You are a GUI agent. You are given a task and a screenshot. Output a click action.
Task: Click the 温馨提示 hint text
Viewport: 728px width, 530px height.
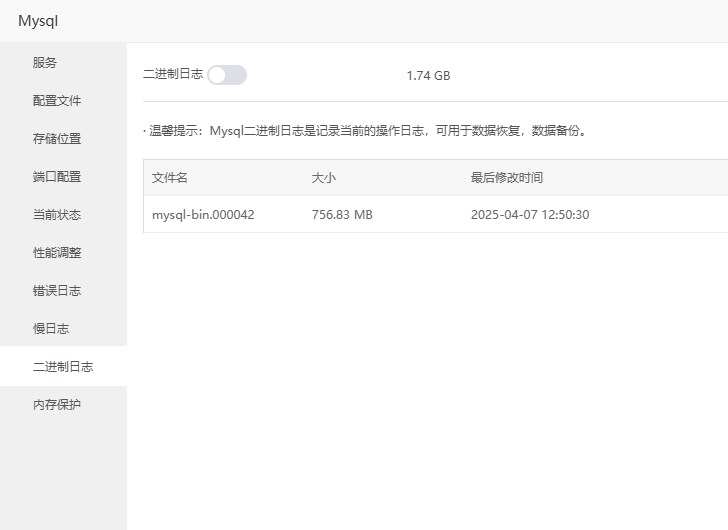click(365, 131)
